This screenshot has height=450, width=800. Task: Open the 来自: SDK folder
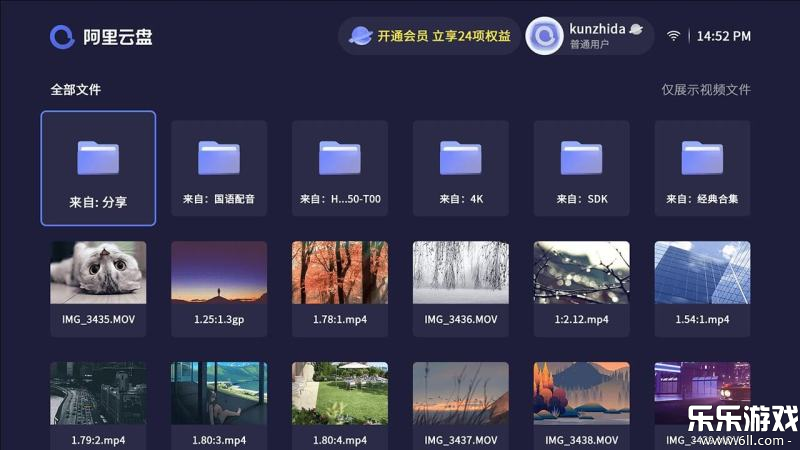[x=582, y=168]
